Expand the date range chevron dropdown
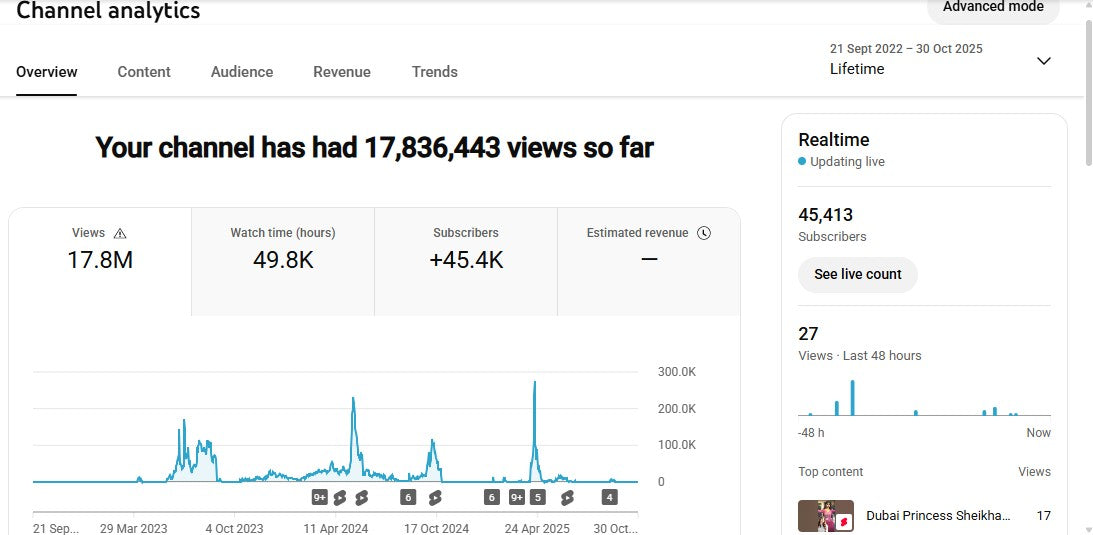Screen dimensions: 1093x535 [1043, 61]
